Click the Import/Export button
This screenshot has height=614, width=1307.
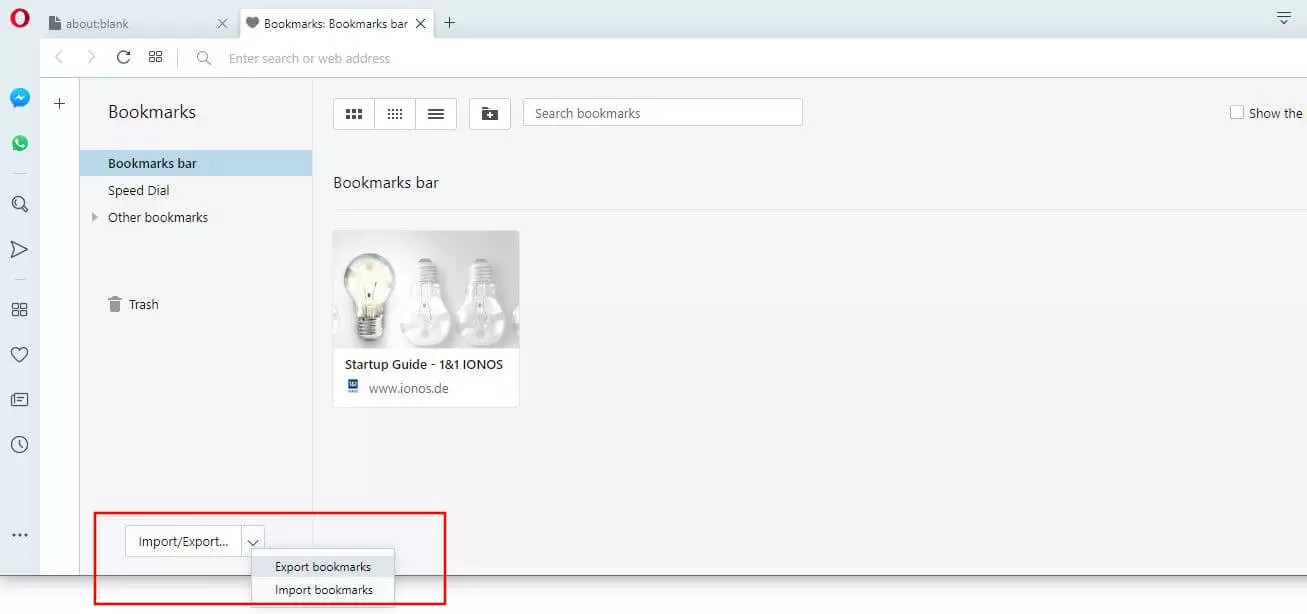183,541
